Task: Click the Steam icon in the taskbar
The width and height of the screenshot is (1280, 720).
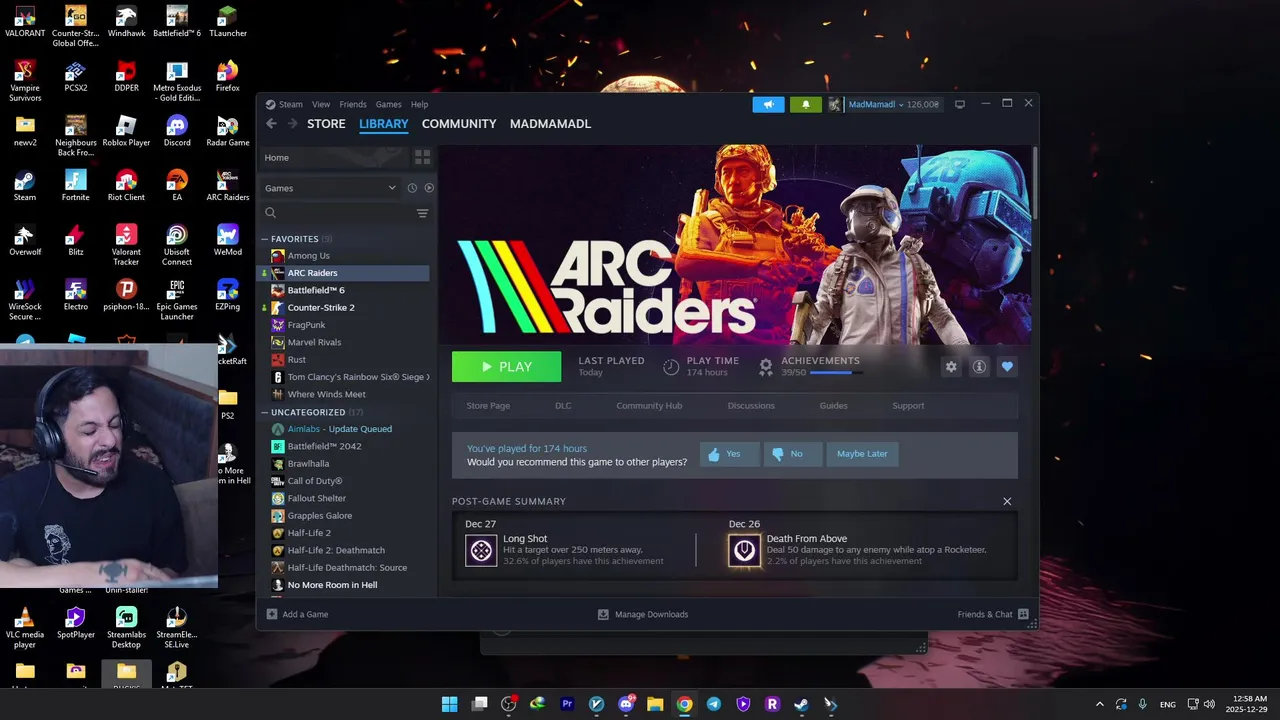Action: [x=801, y=704]
